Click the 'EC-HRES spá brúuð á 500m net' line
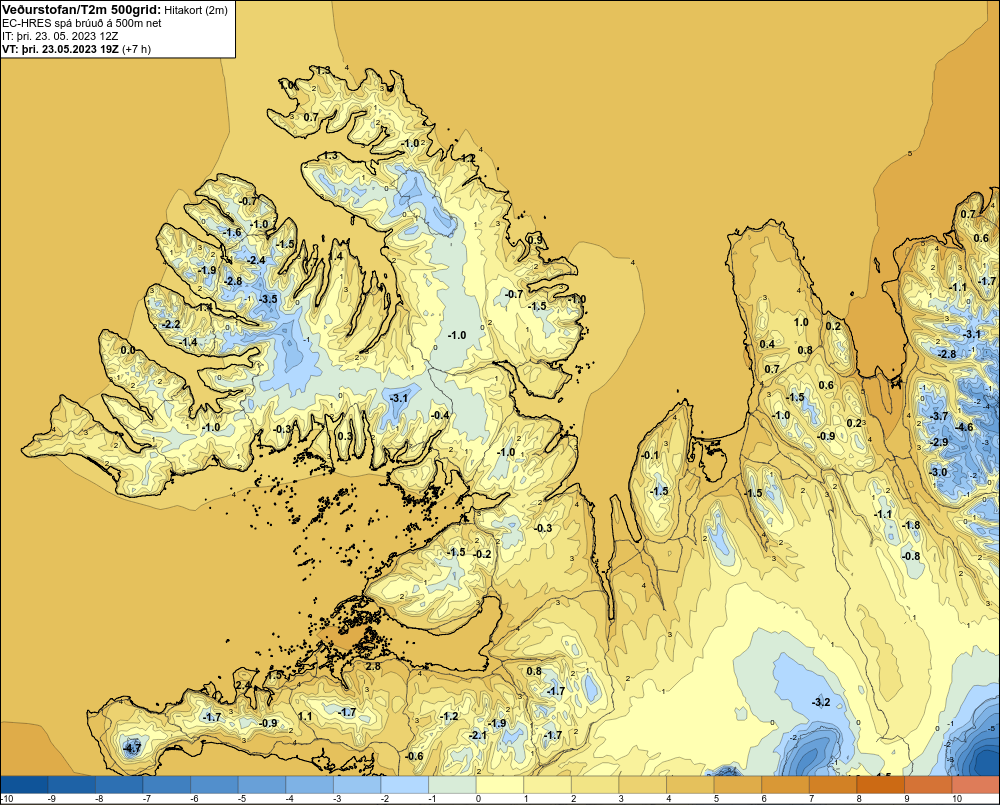 pos(82,23)
